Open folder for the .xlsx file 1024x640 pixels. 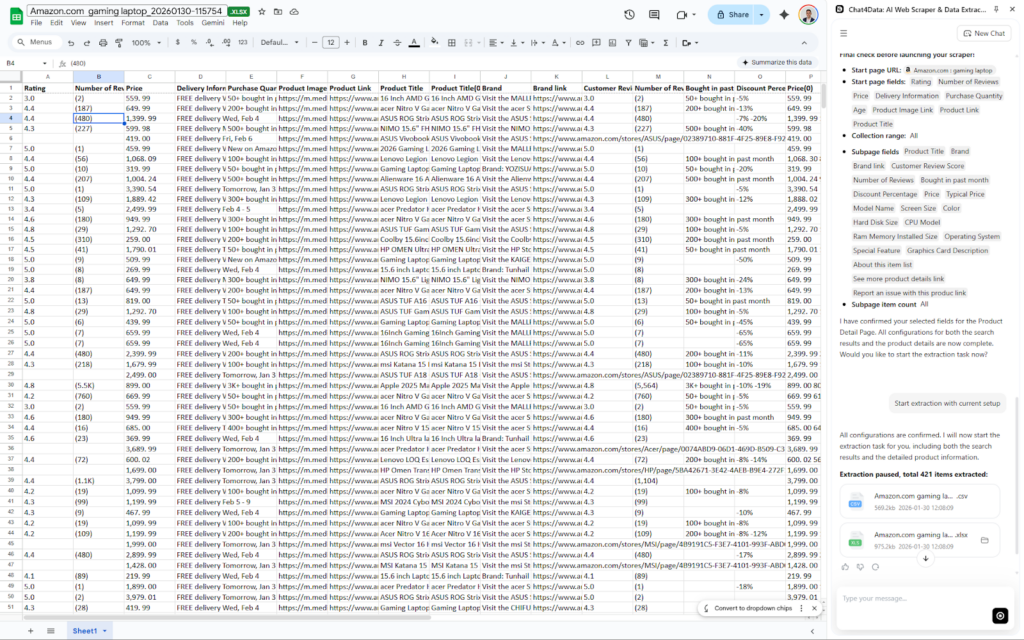[985, 540]
